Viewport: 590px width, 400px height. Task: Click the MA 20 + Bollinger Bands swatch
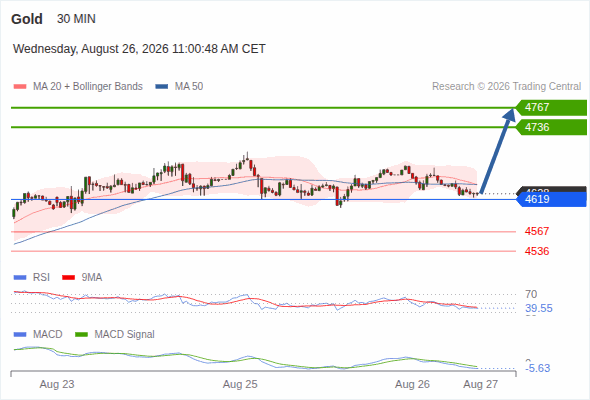(x=20, y=87)
